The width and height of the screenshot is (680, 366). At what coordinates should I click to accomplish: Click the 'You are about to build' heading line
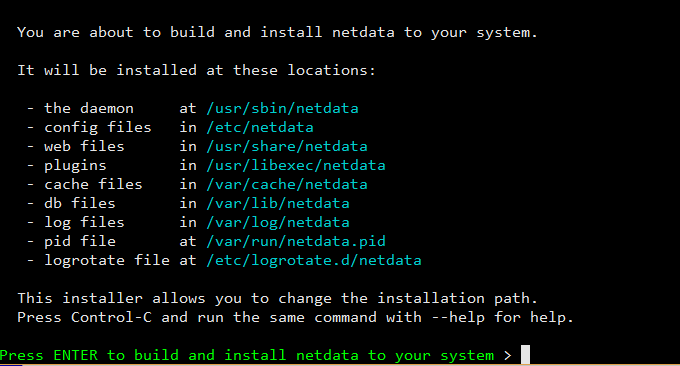278,33
